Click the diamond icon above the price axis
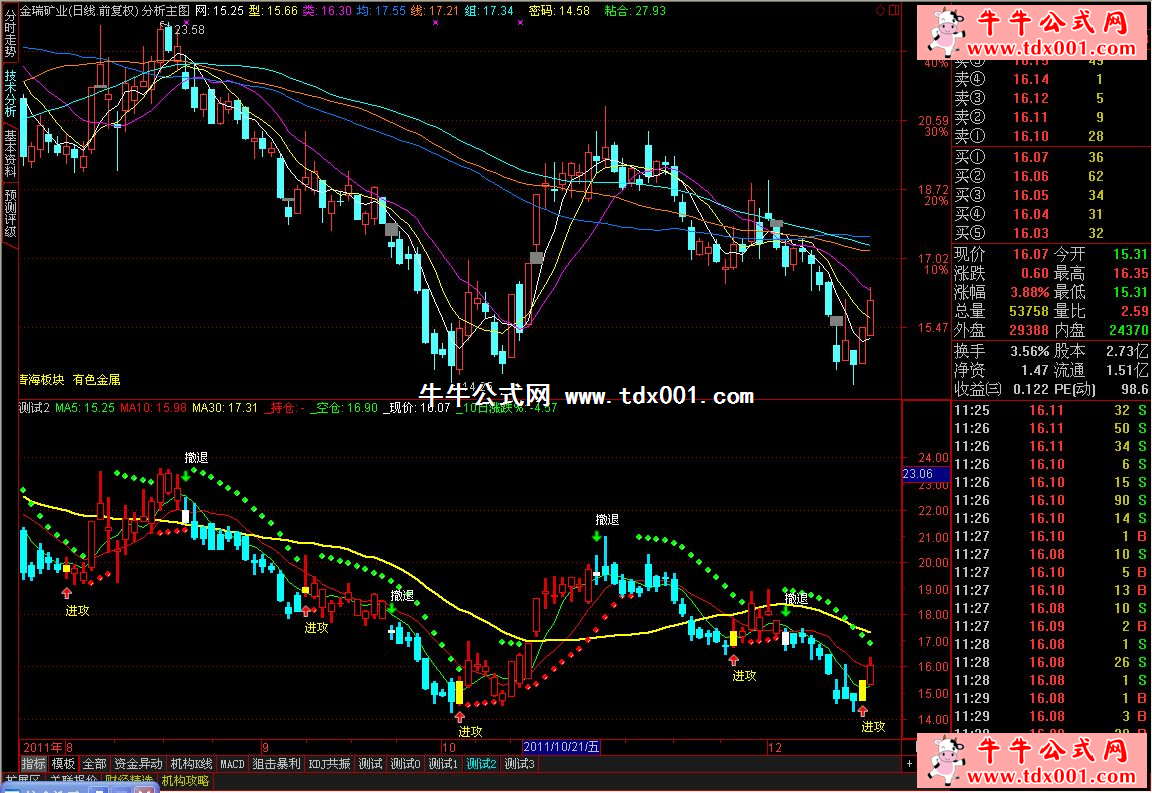 pyautogui.click(x=880, y=10)
